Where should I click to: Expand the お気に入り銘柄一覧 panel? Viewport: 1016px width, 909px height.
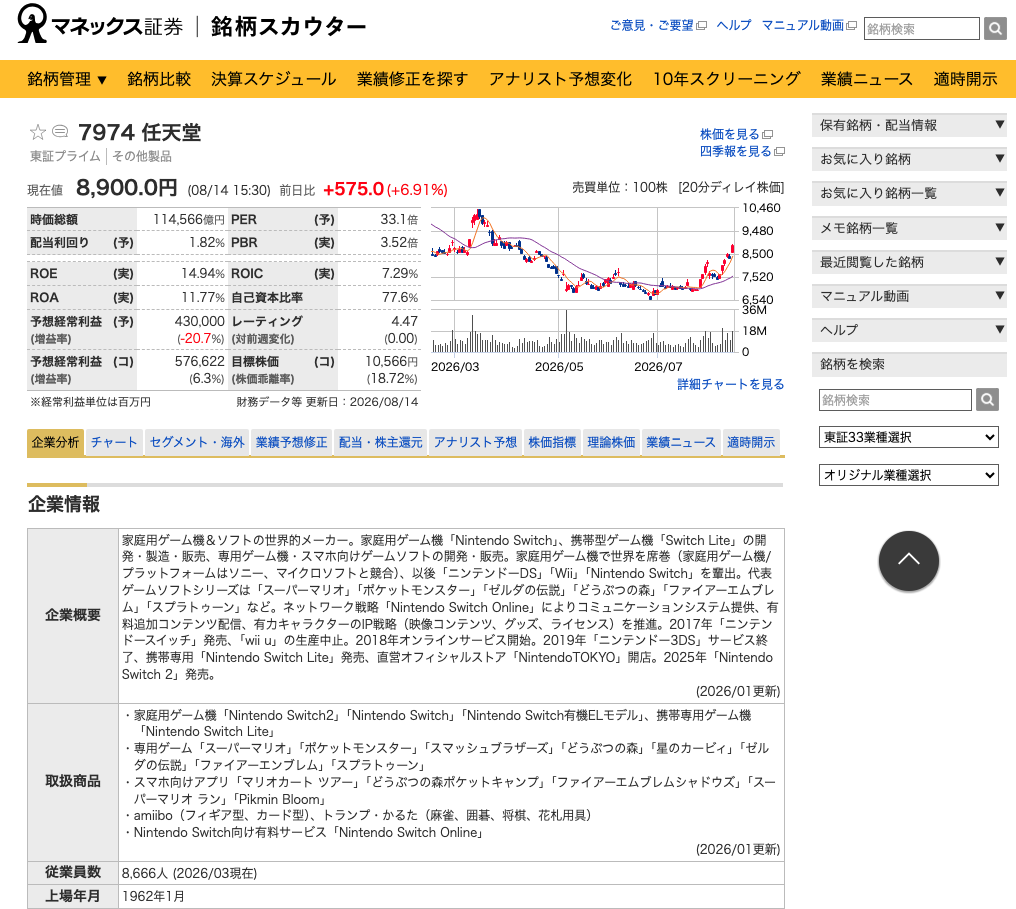click(x=909, y=193)
